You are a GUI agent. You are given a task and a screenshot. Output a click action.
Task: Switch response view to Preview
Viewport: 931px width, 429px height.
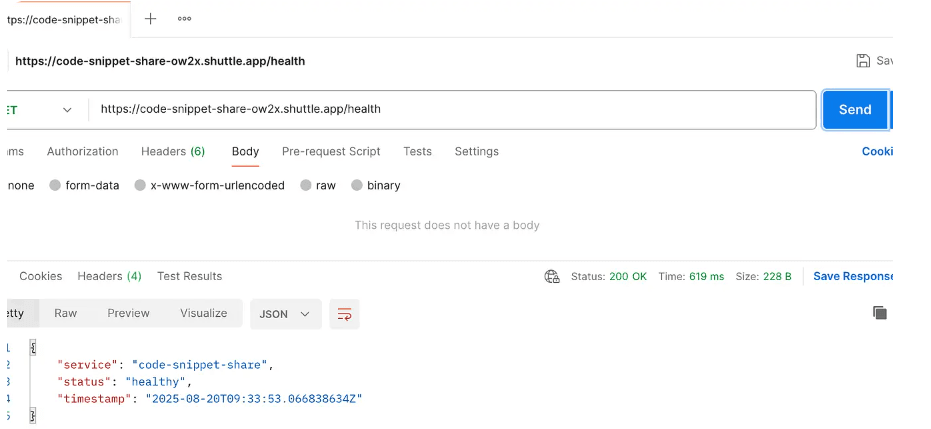coord(128,313)
